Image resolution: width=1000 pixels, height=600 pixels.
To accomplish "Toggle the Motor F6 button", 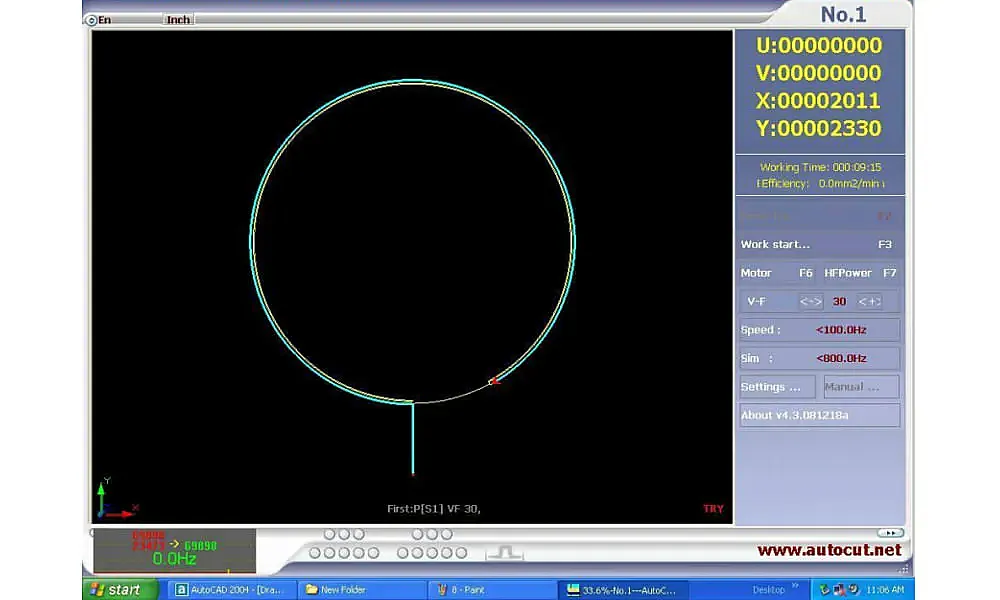I will (x=777, y=273).
